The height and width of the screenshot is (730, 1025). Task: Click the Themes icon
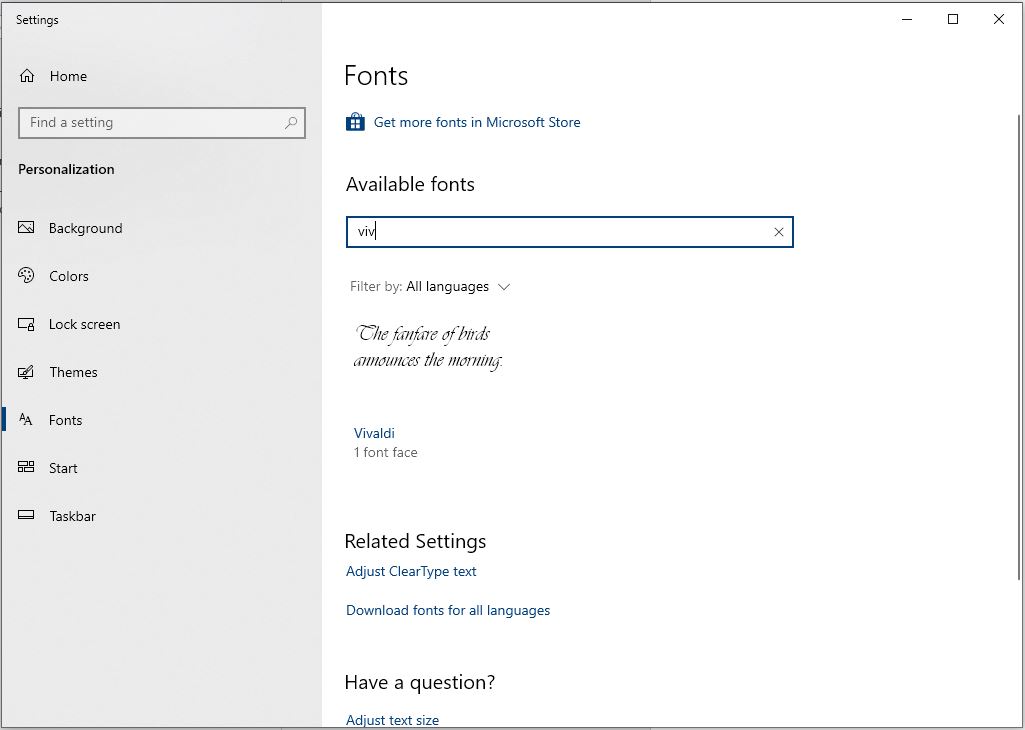(x=27, y=372)
